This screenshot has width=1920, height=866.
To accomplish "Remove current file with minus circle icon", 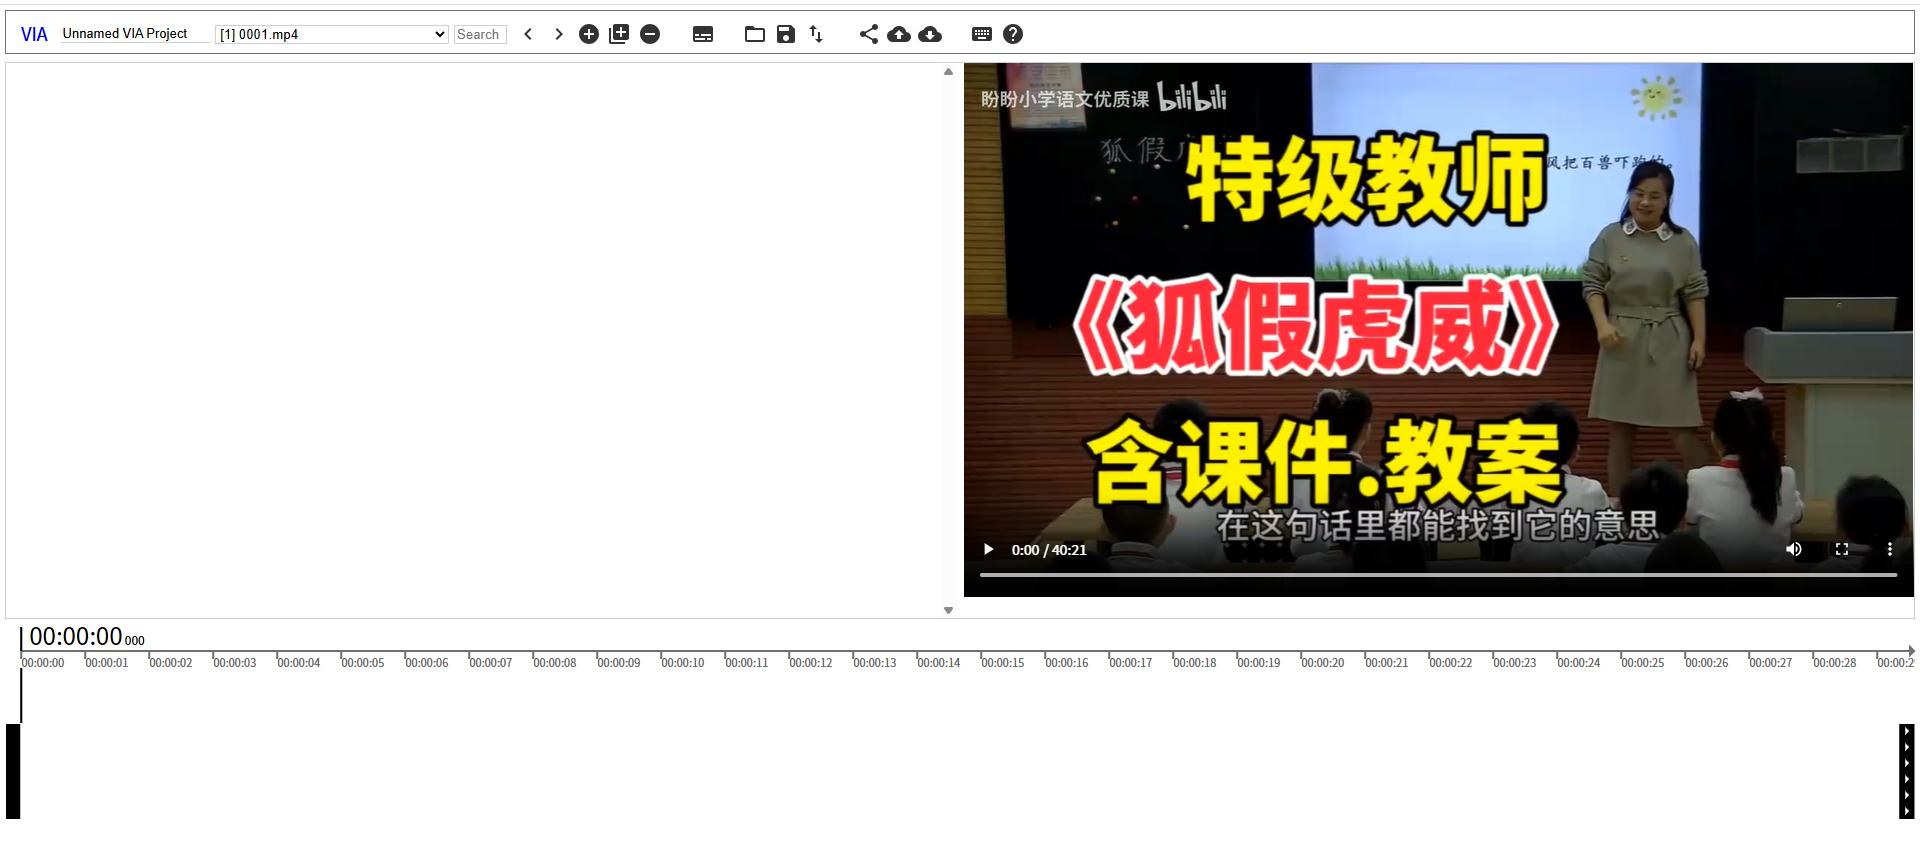I will [650, 34].
